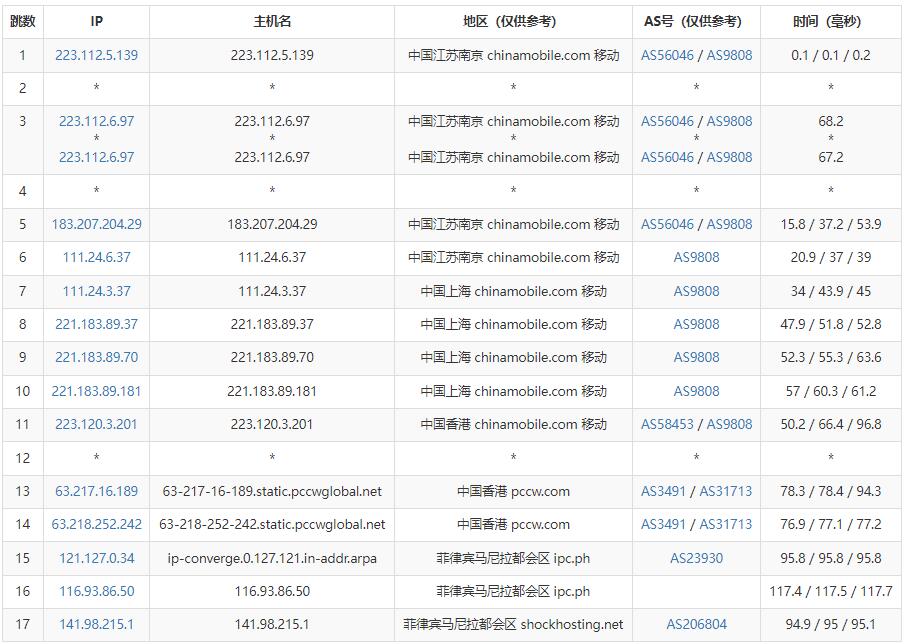Image resolution: width=905 pixels, height=644 pixels.
Task: Select the 78.3 / 78.4 / 94.3 time value
Action: pyautogui.click(x=831, y=491)
